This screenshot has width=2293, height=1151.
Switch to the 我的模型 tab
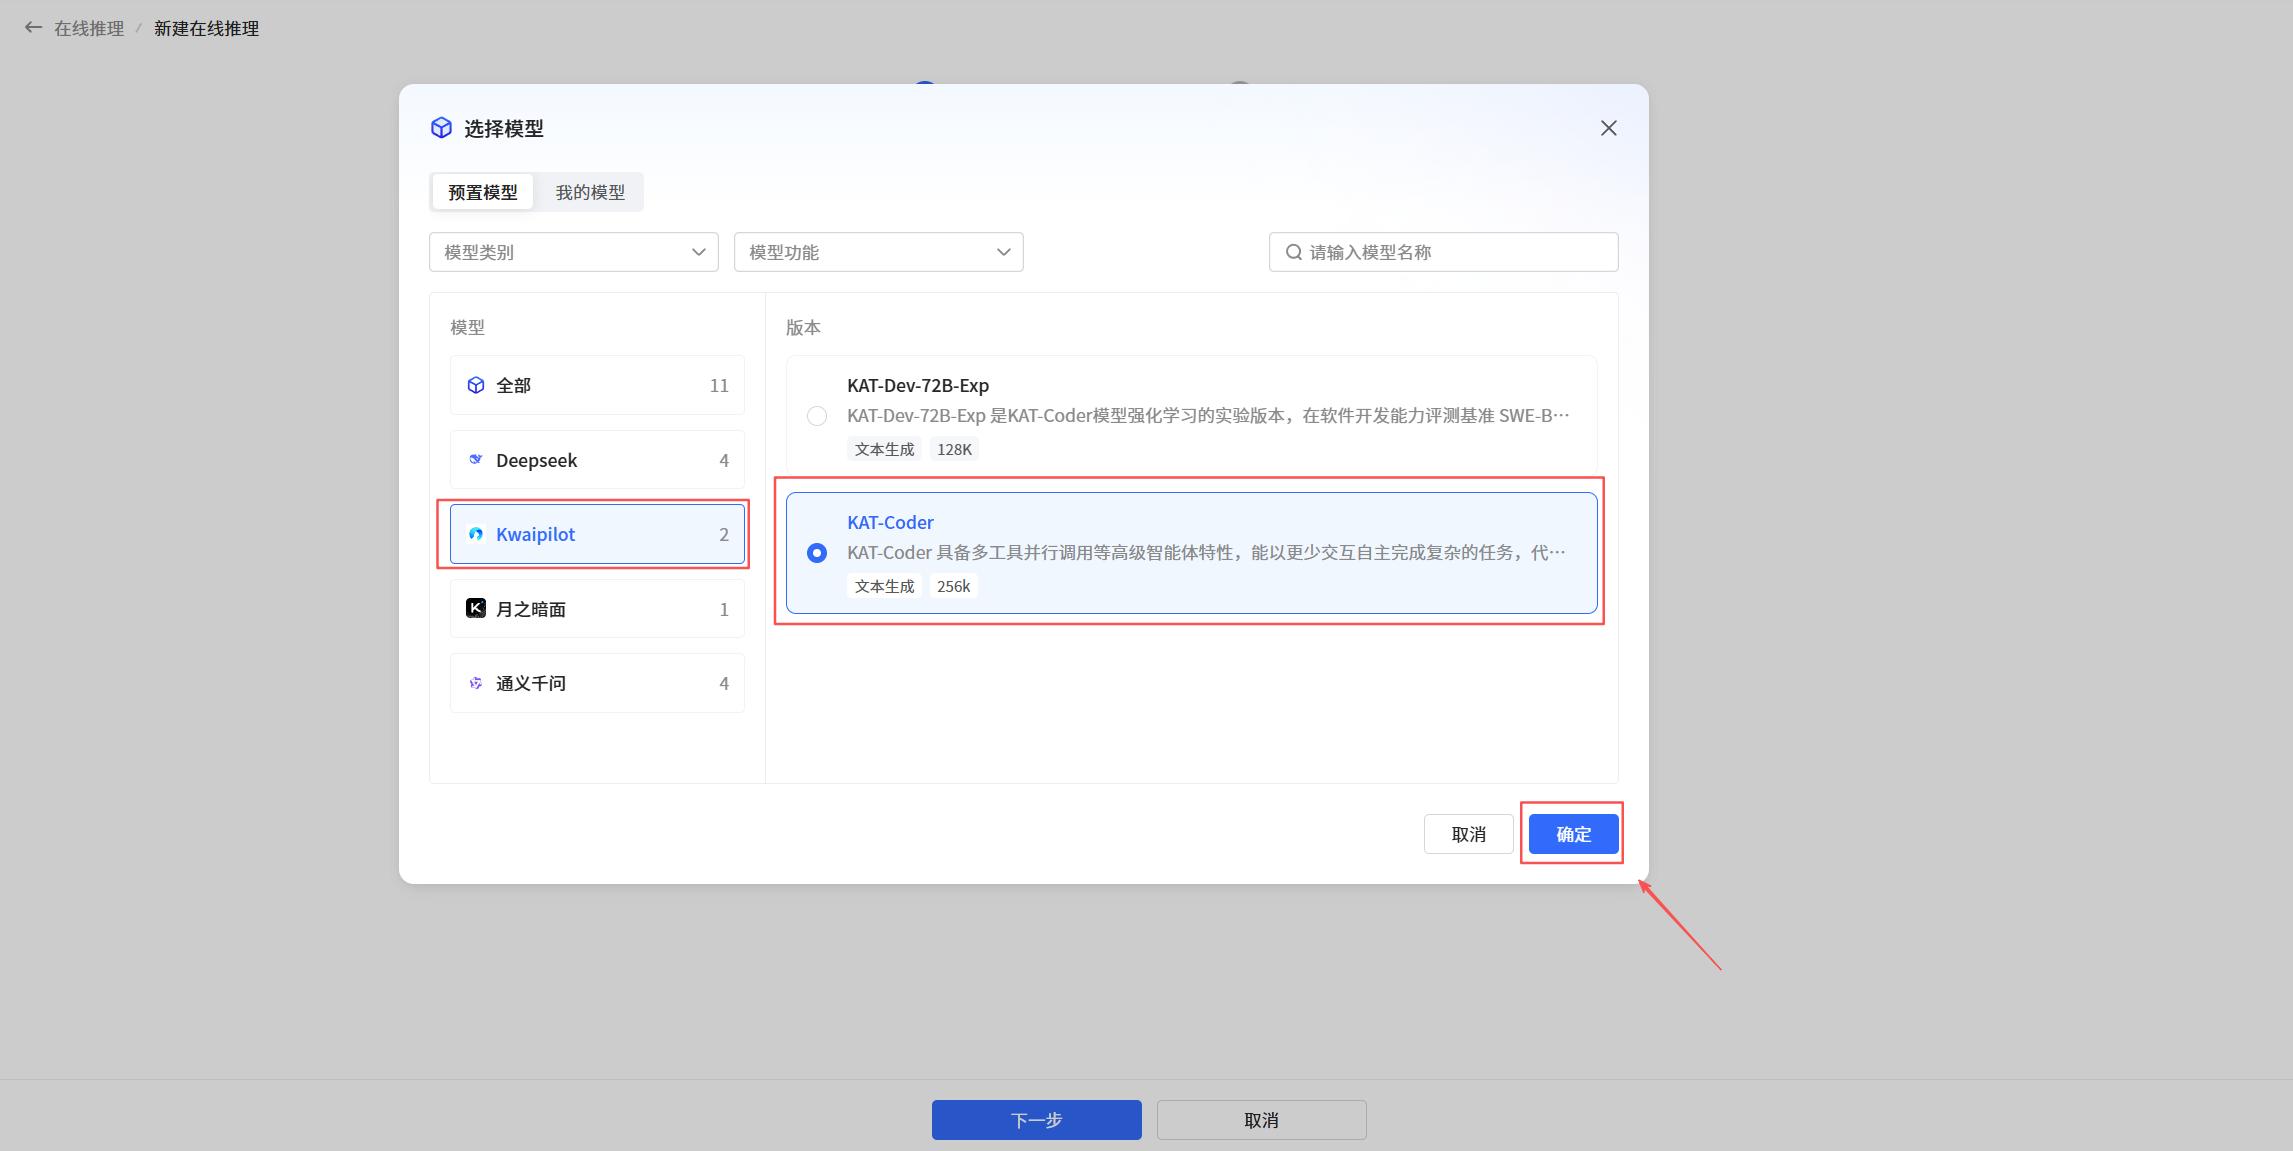click(x=590, y=192)
